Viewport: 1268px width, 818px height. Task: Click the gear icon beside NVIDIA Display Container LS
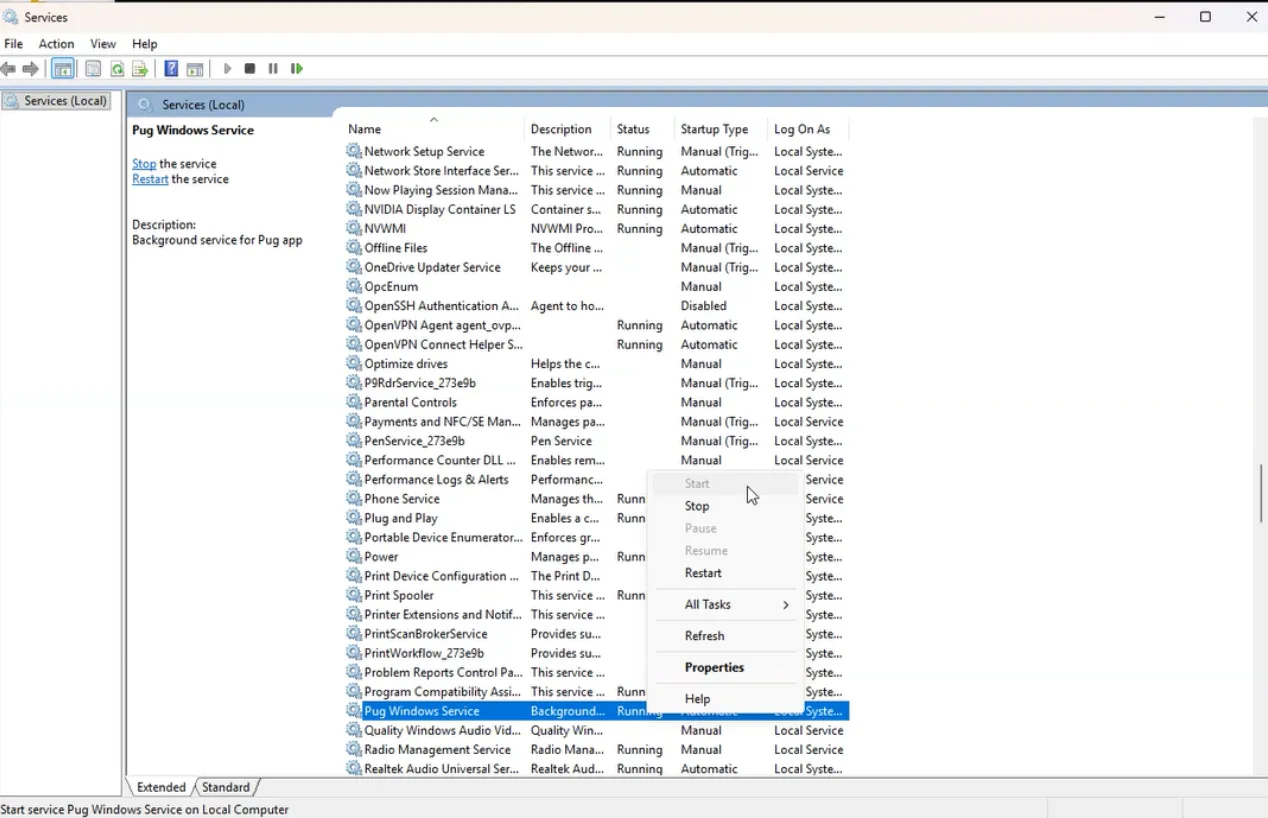[x=354, y=209]
